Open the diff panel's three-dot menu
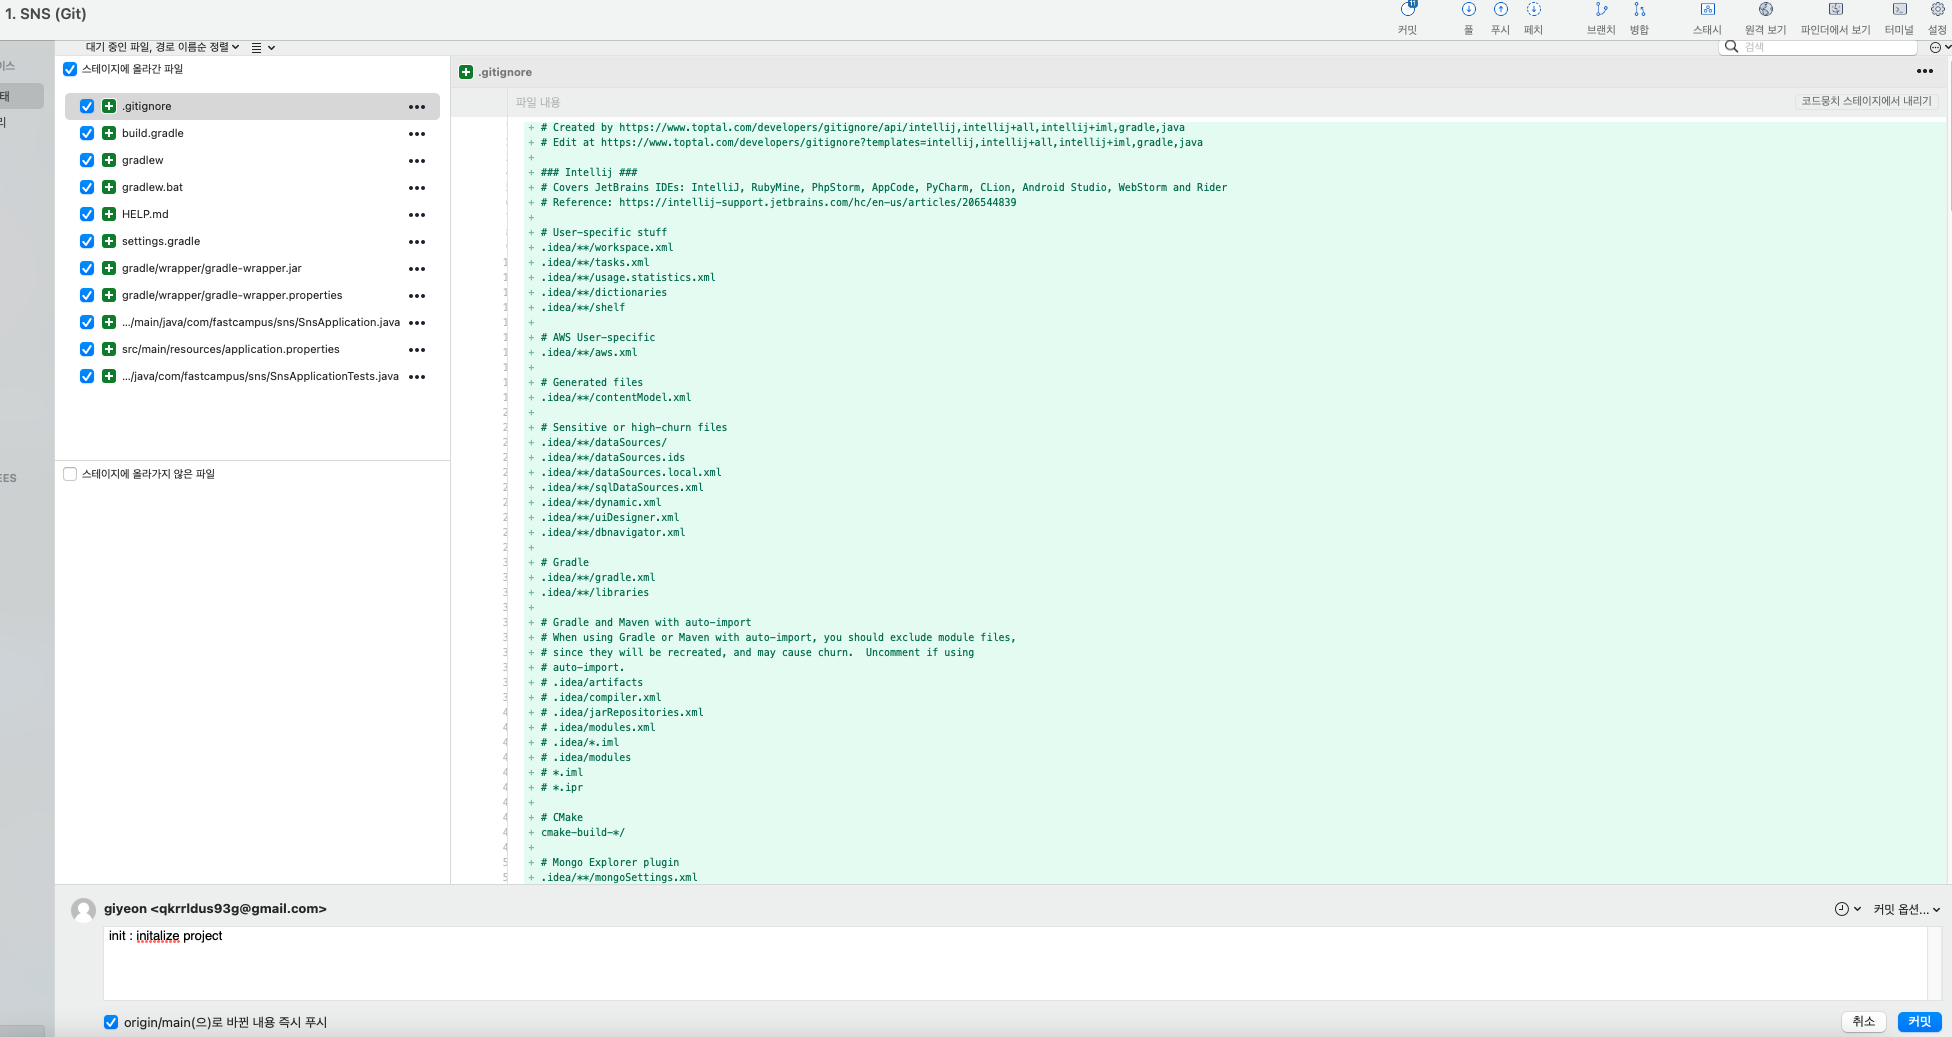This screenshot has width=1952, height=1037. (x=1925, y=71)
